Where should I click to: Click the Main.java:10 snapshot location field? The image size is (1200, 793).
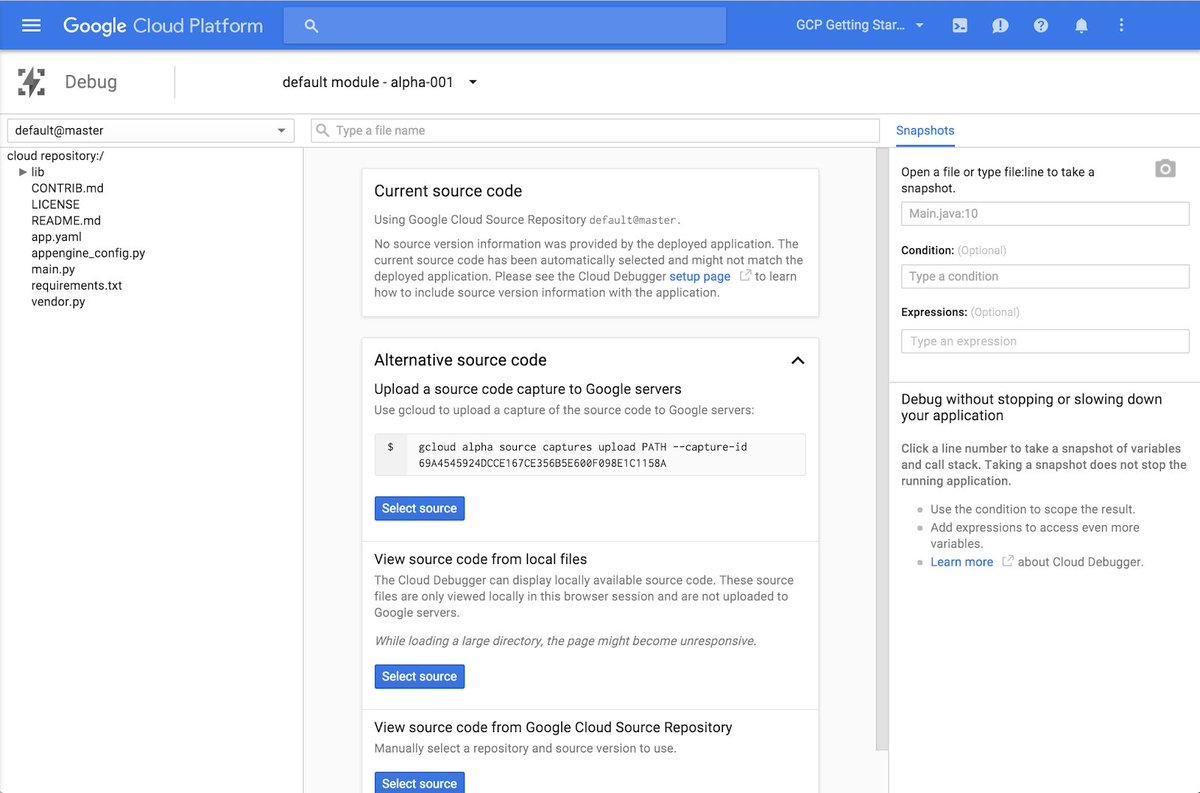tap(1045, 213)
